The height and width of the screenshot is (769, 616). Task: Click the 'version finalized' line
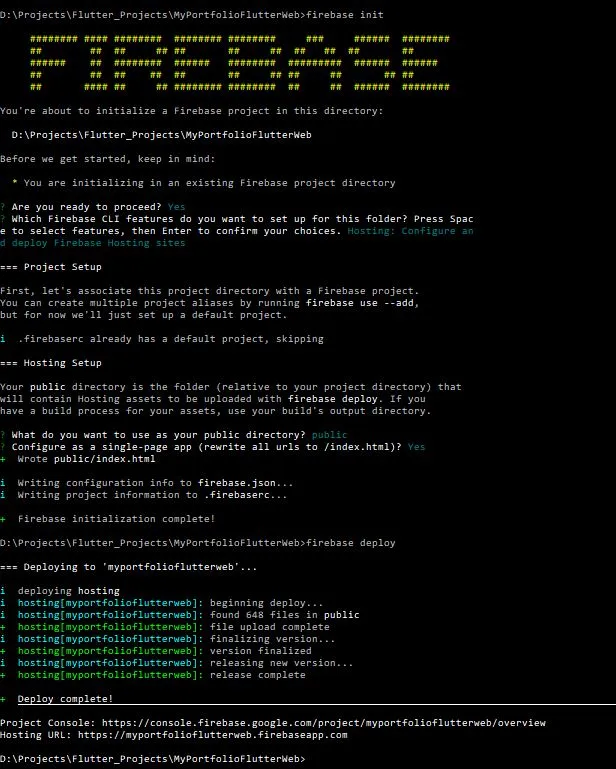(x=164, y=651)
